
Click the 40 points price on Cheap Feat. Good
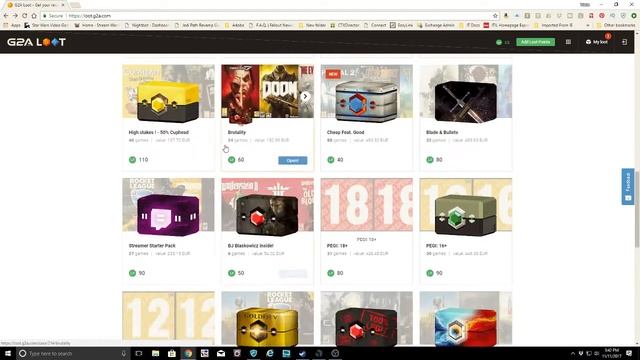click(x=336, y=160)
